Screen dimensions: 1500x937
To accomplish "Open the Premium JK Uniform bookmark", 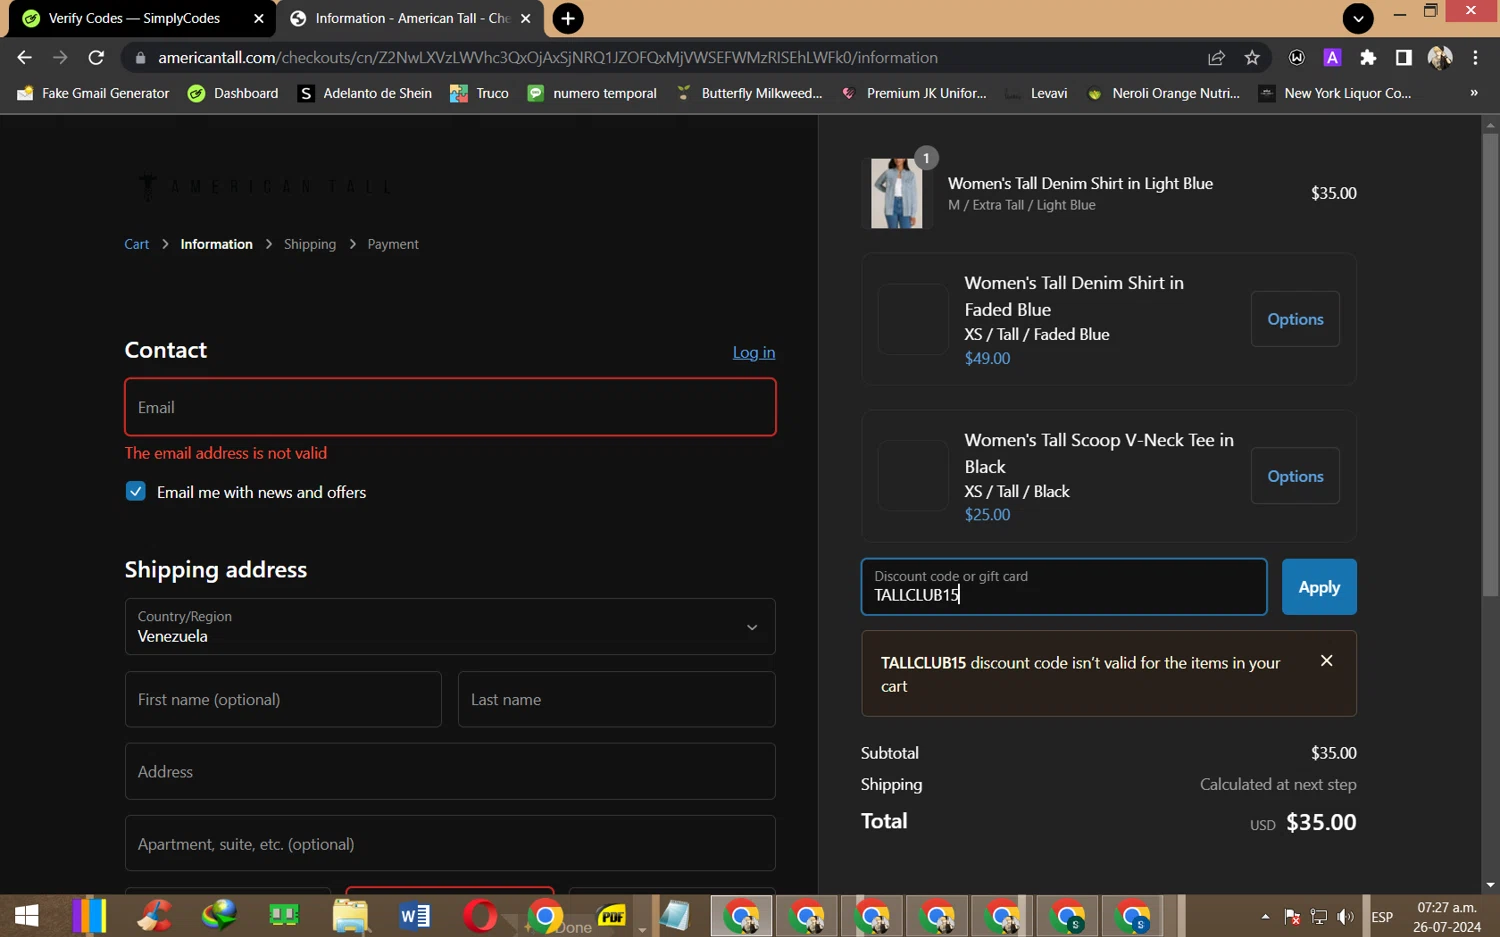I will coord(914,93).
